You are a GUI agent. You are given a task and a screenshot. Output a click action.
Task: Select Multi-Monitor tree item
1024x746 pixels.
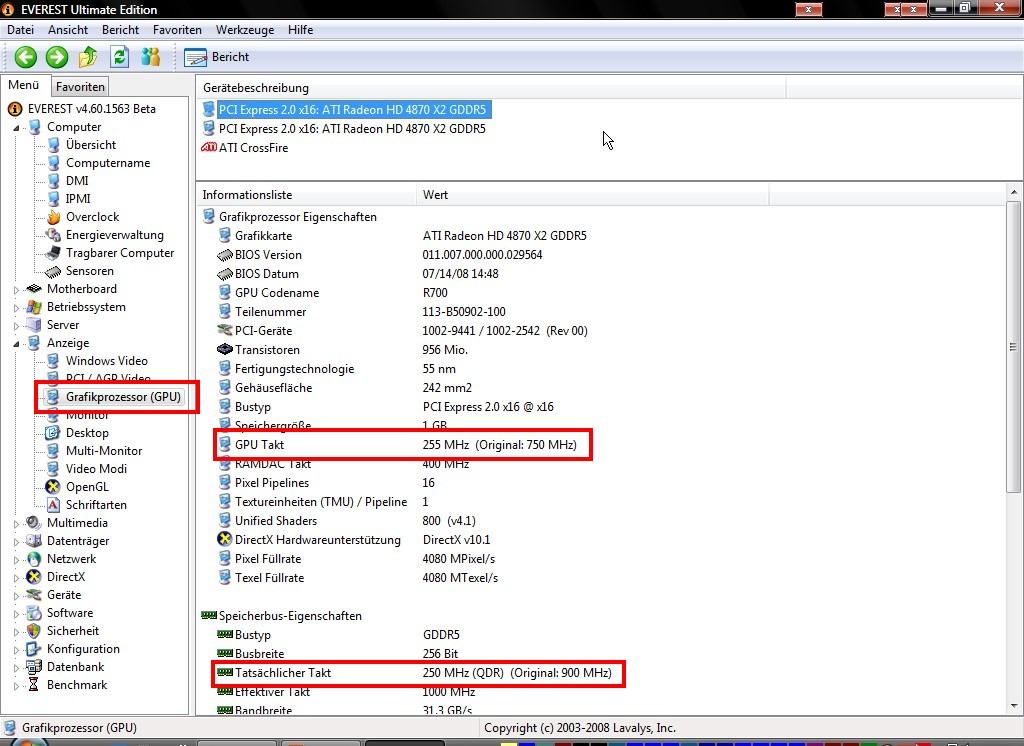(x=104, y=451)
